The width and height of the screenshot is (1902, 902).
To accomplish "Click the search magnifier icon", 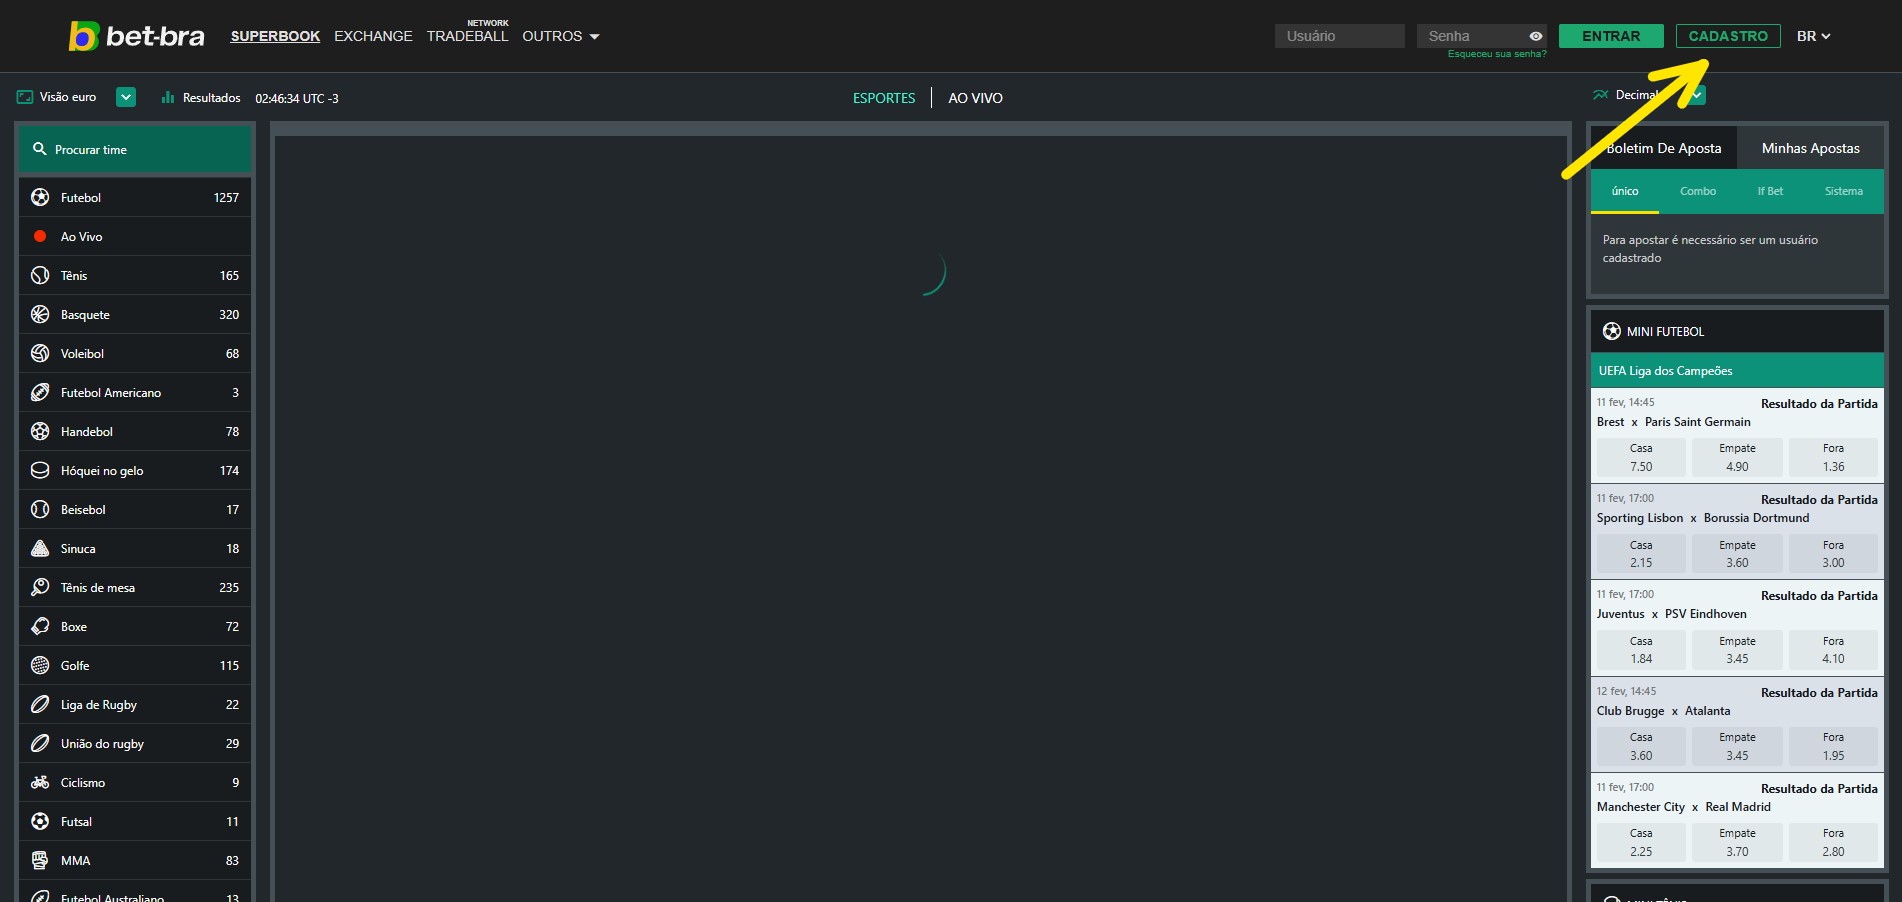I will (40, 149).
